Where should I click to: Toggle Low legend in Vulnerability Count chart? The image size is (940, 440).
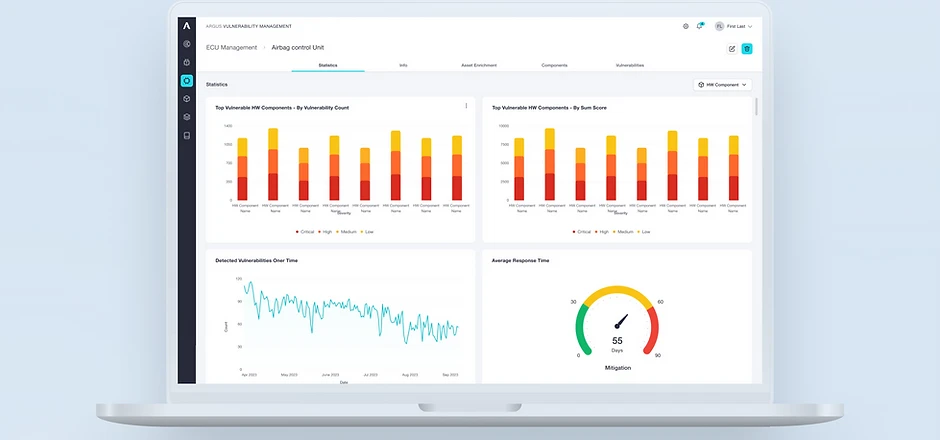point(367,231)
